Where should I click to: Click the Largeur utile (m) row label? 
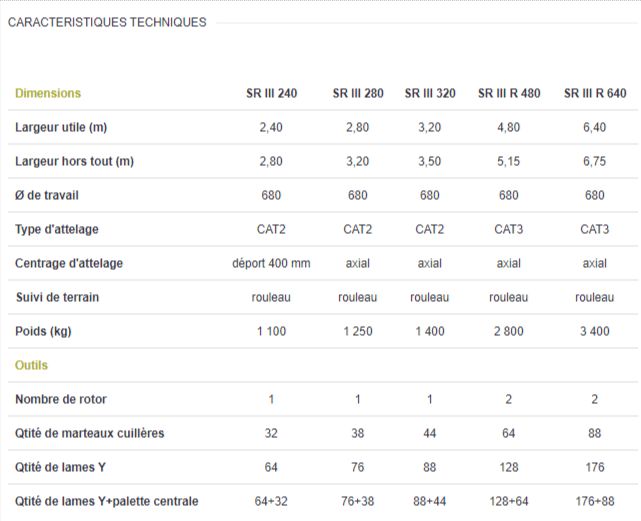(61, 128)
